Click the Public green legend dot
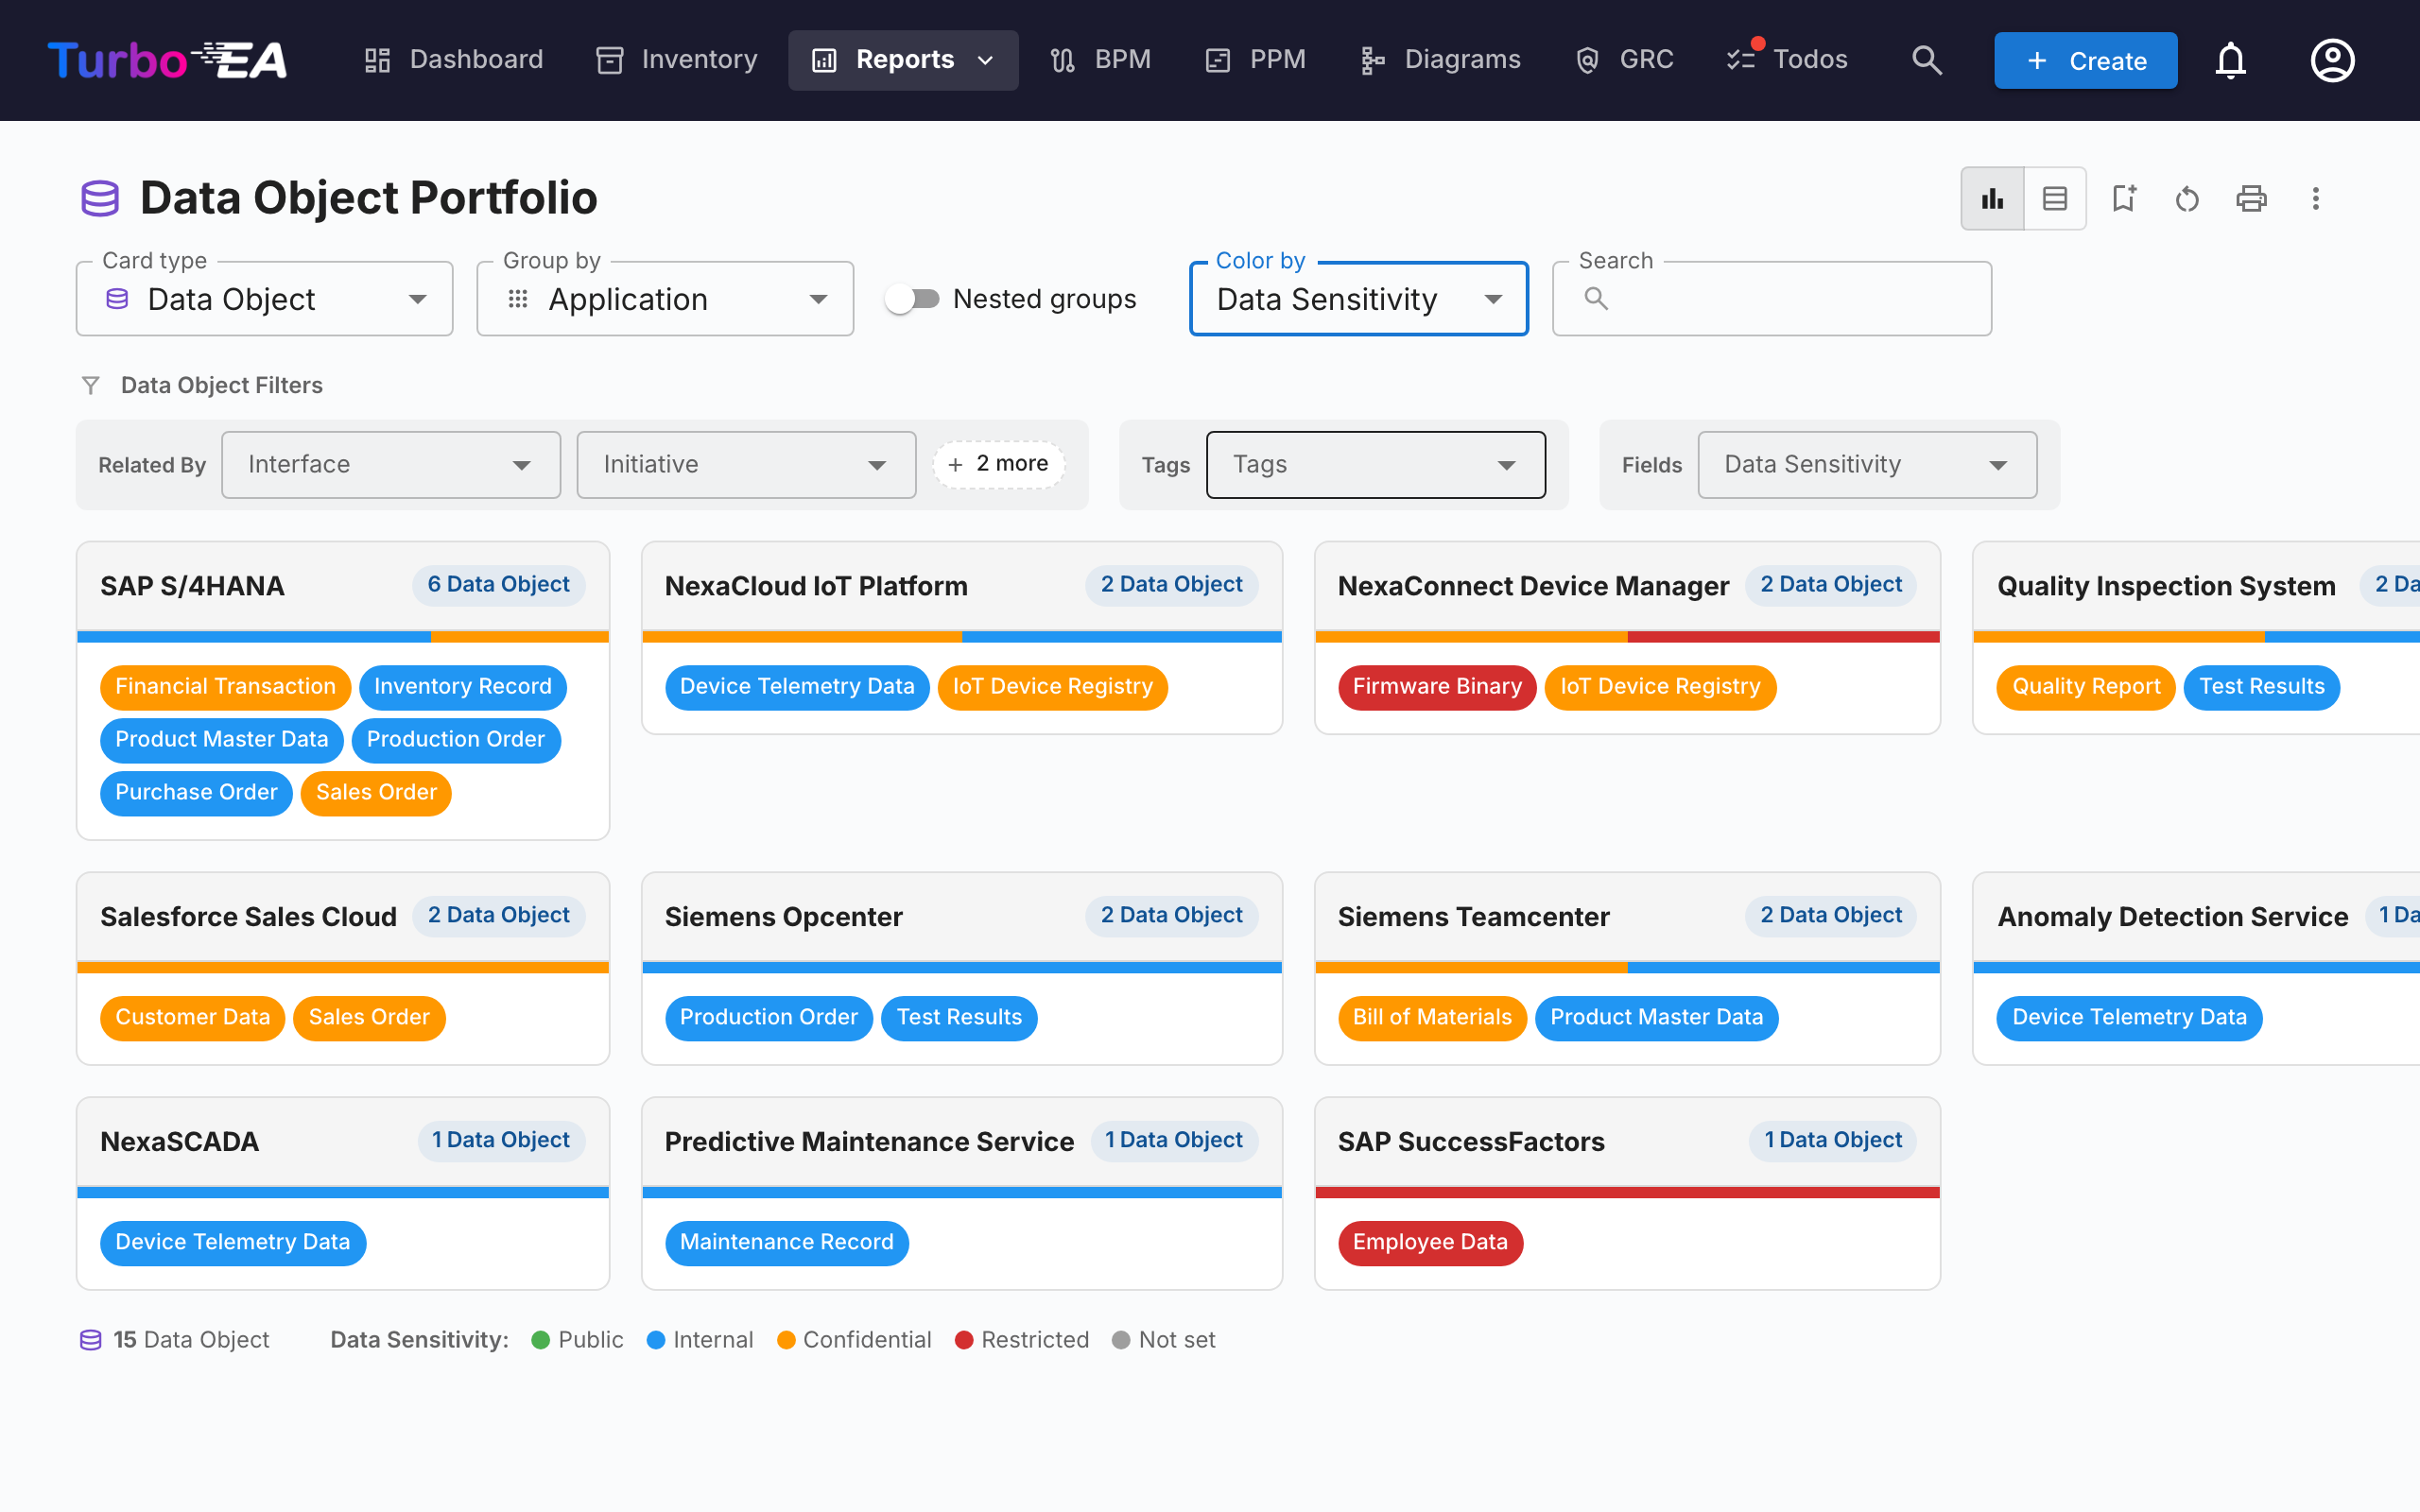 [x=540, y=1340]
